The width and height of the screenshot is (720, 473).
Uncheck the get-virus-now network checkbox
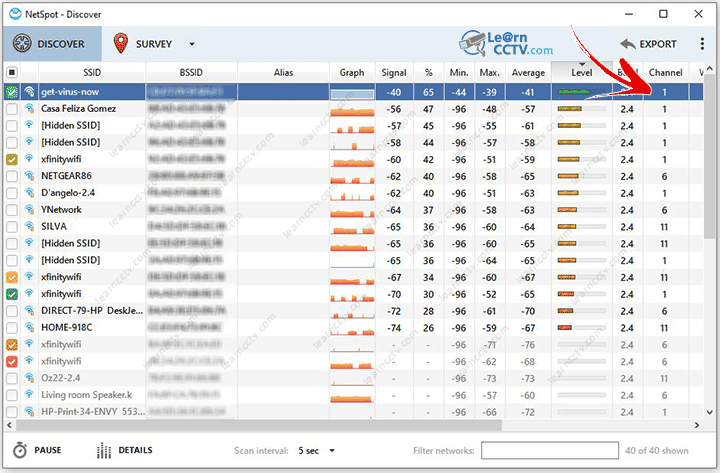pos(12,92)
